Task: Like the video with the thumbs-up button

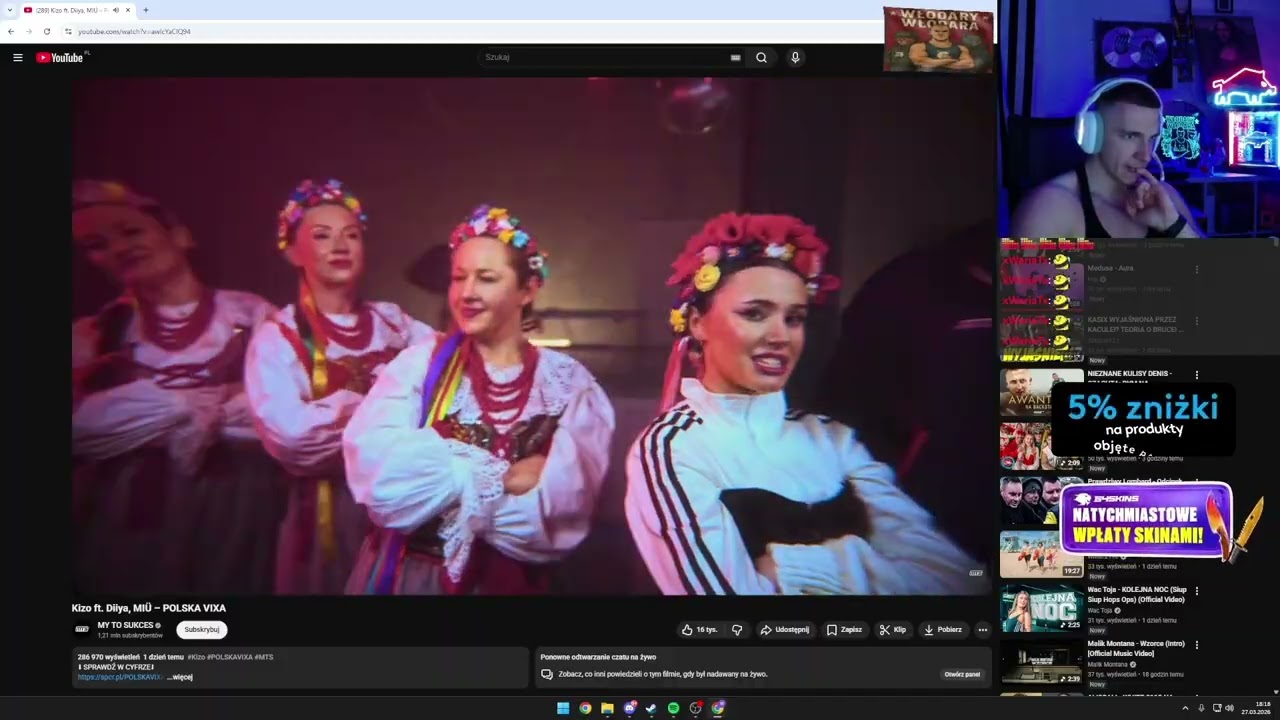Action: [x=700, y=630]
